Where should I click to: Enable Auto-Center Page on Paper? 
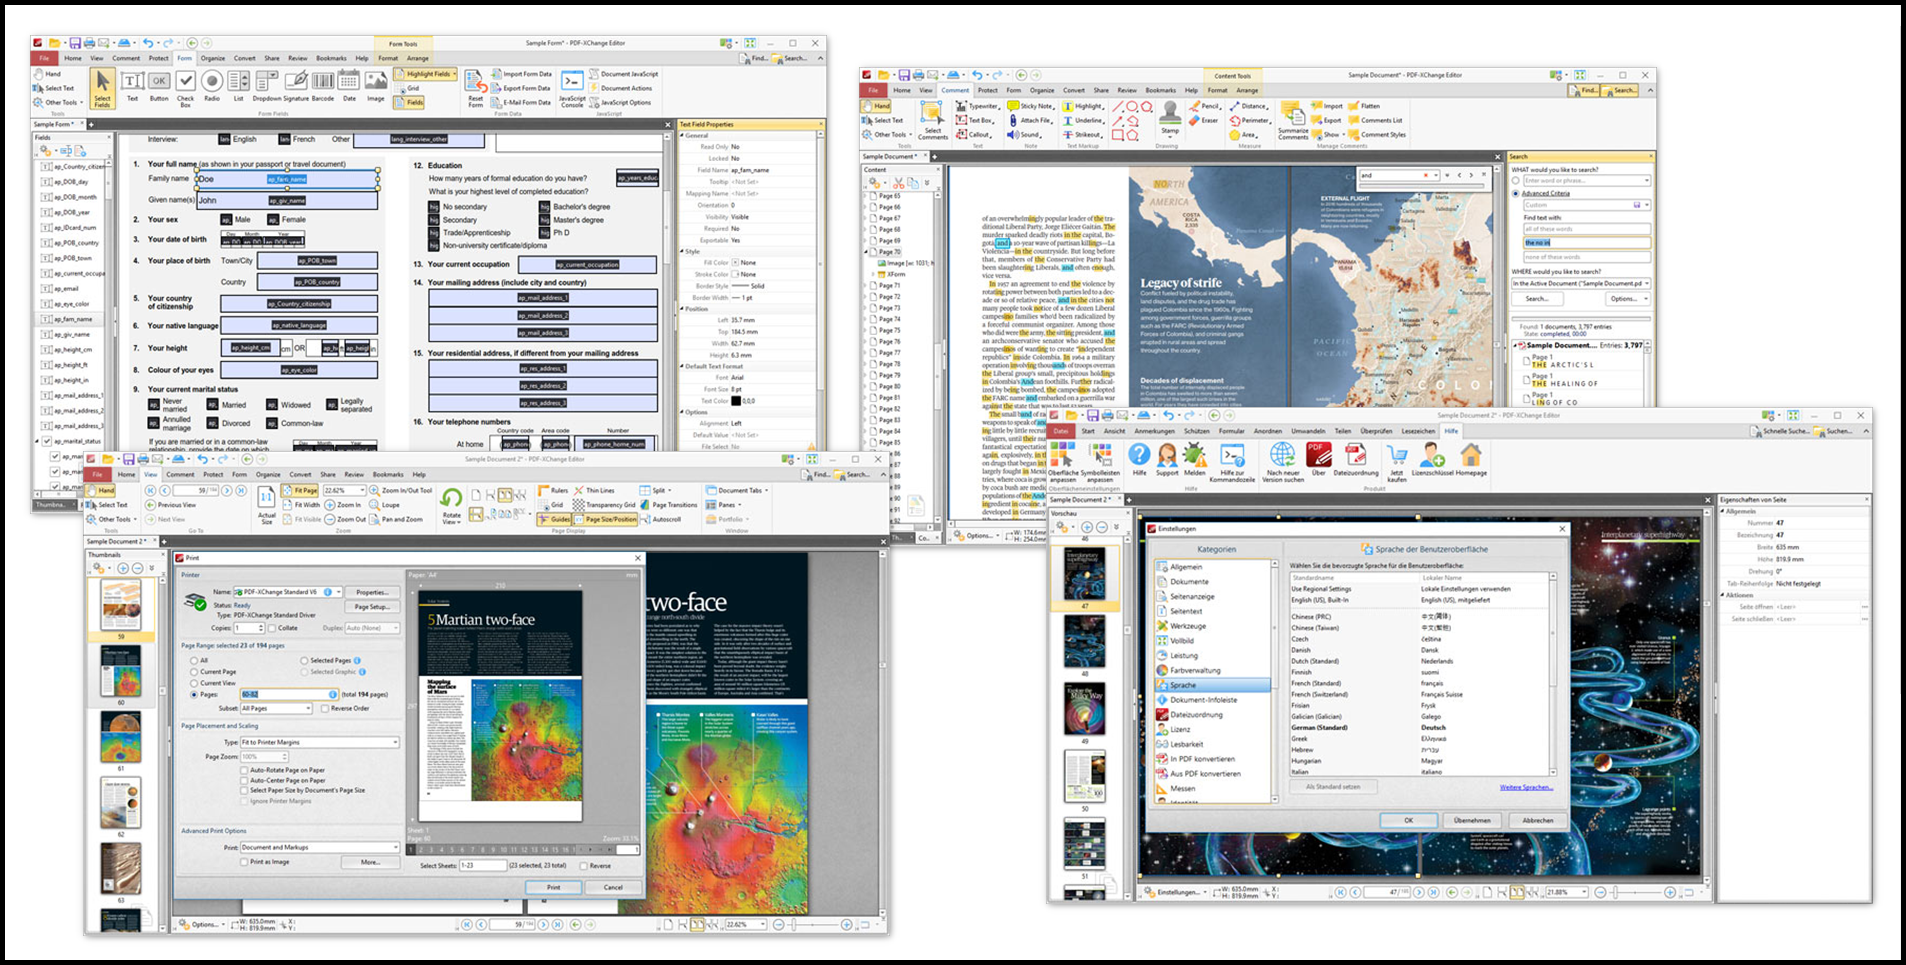(244, 780)
